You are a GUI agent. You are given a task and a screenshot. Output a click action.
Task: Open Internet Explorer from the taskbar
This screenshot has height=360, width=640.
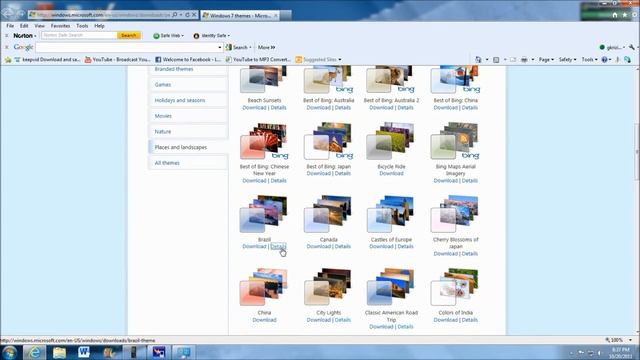[x=34, y=352]
